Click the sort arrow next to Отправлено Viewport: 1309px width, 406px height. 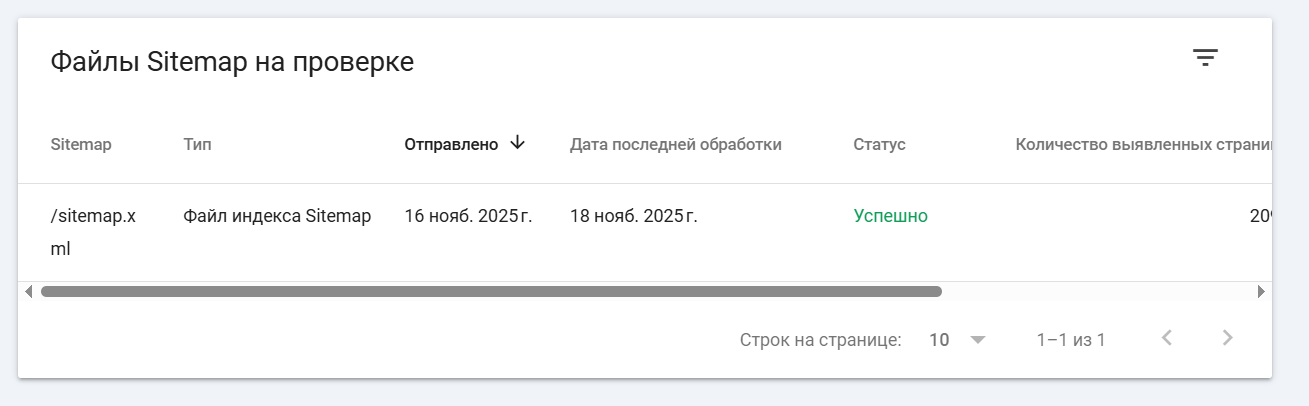(517, 143)
